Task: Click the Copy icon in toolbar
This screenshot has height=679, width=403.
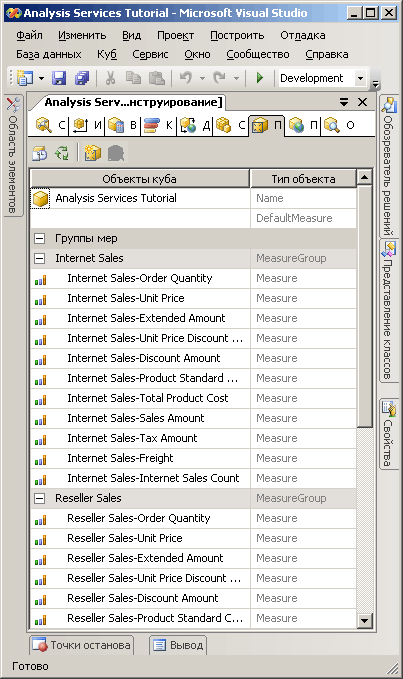Action: 133,78
